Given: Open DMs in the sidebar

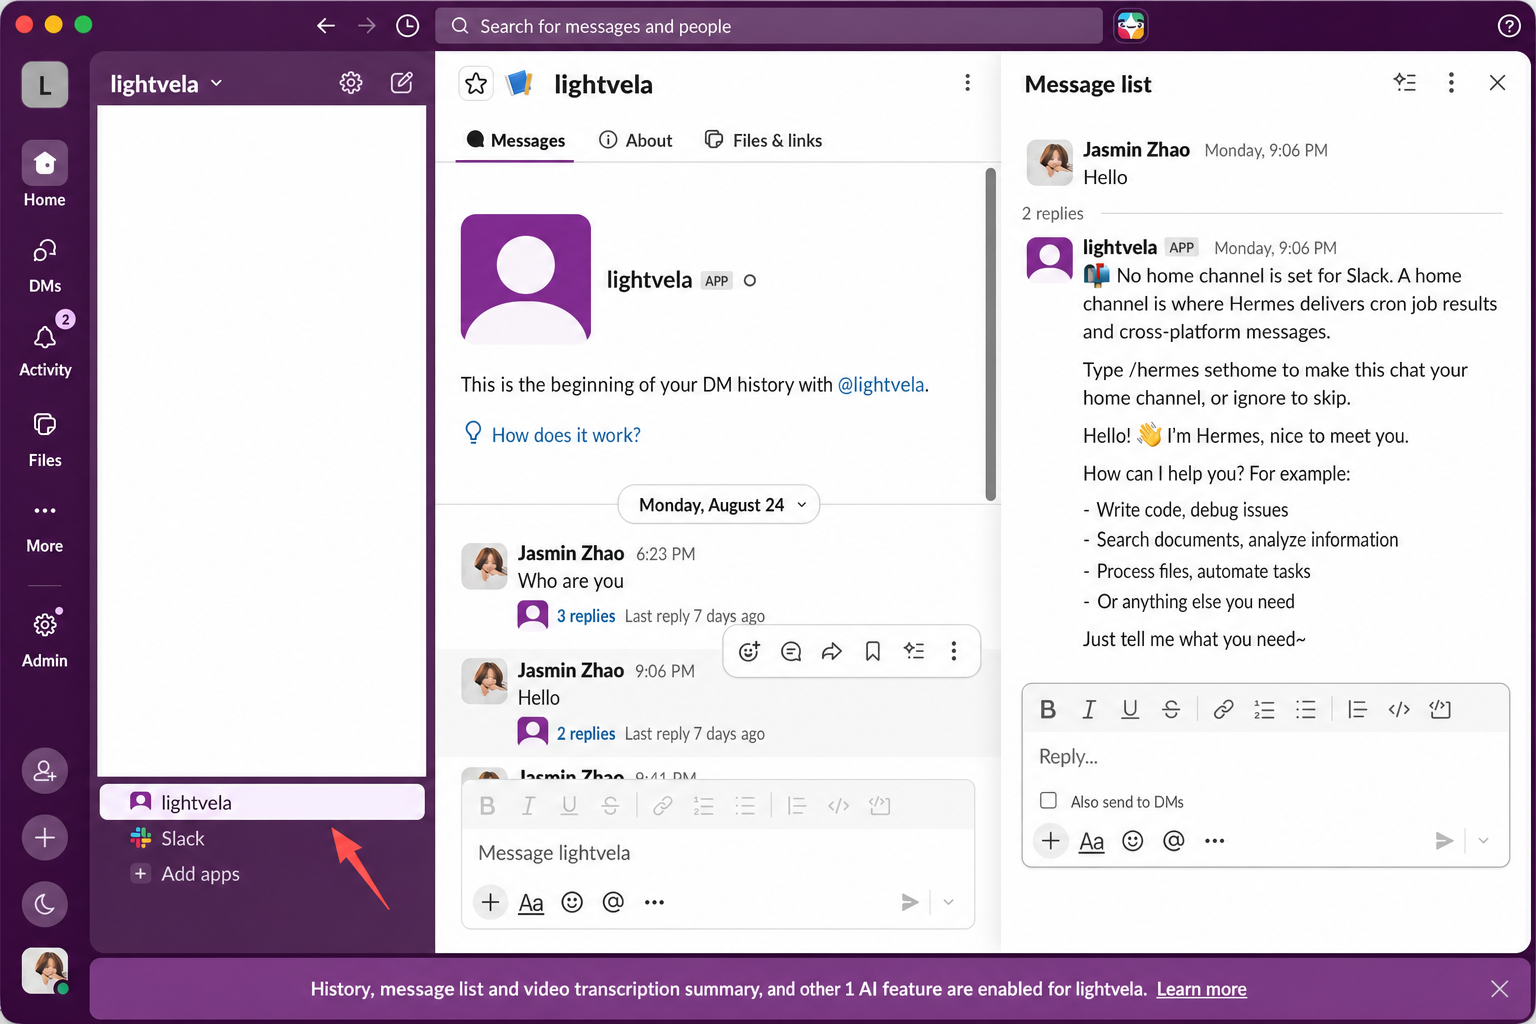Looking at the screenshot, I should click(x=45, y=265).
